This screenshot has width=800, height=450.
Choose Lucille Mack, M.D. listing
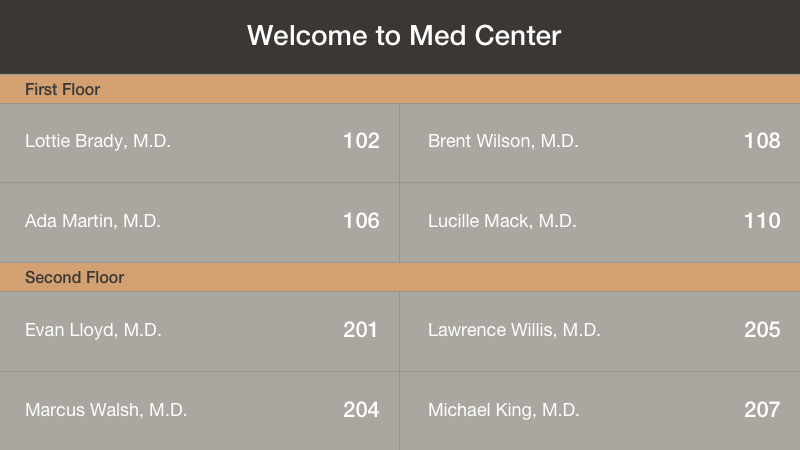coord(600,223)
